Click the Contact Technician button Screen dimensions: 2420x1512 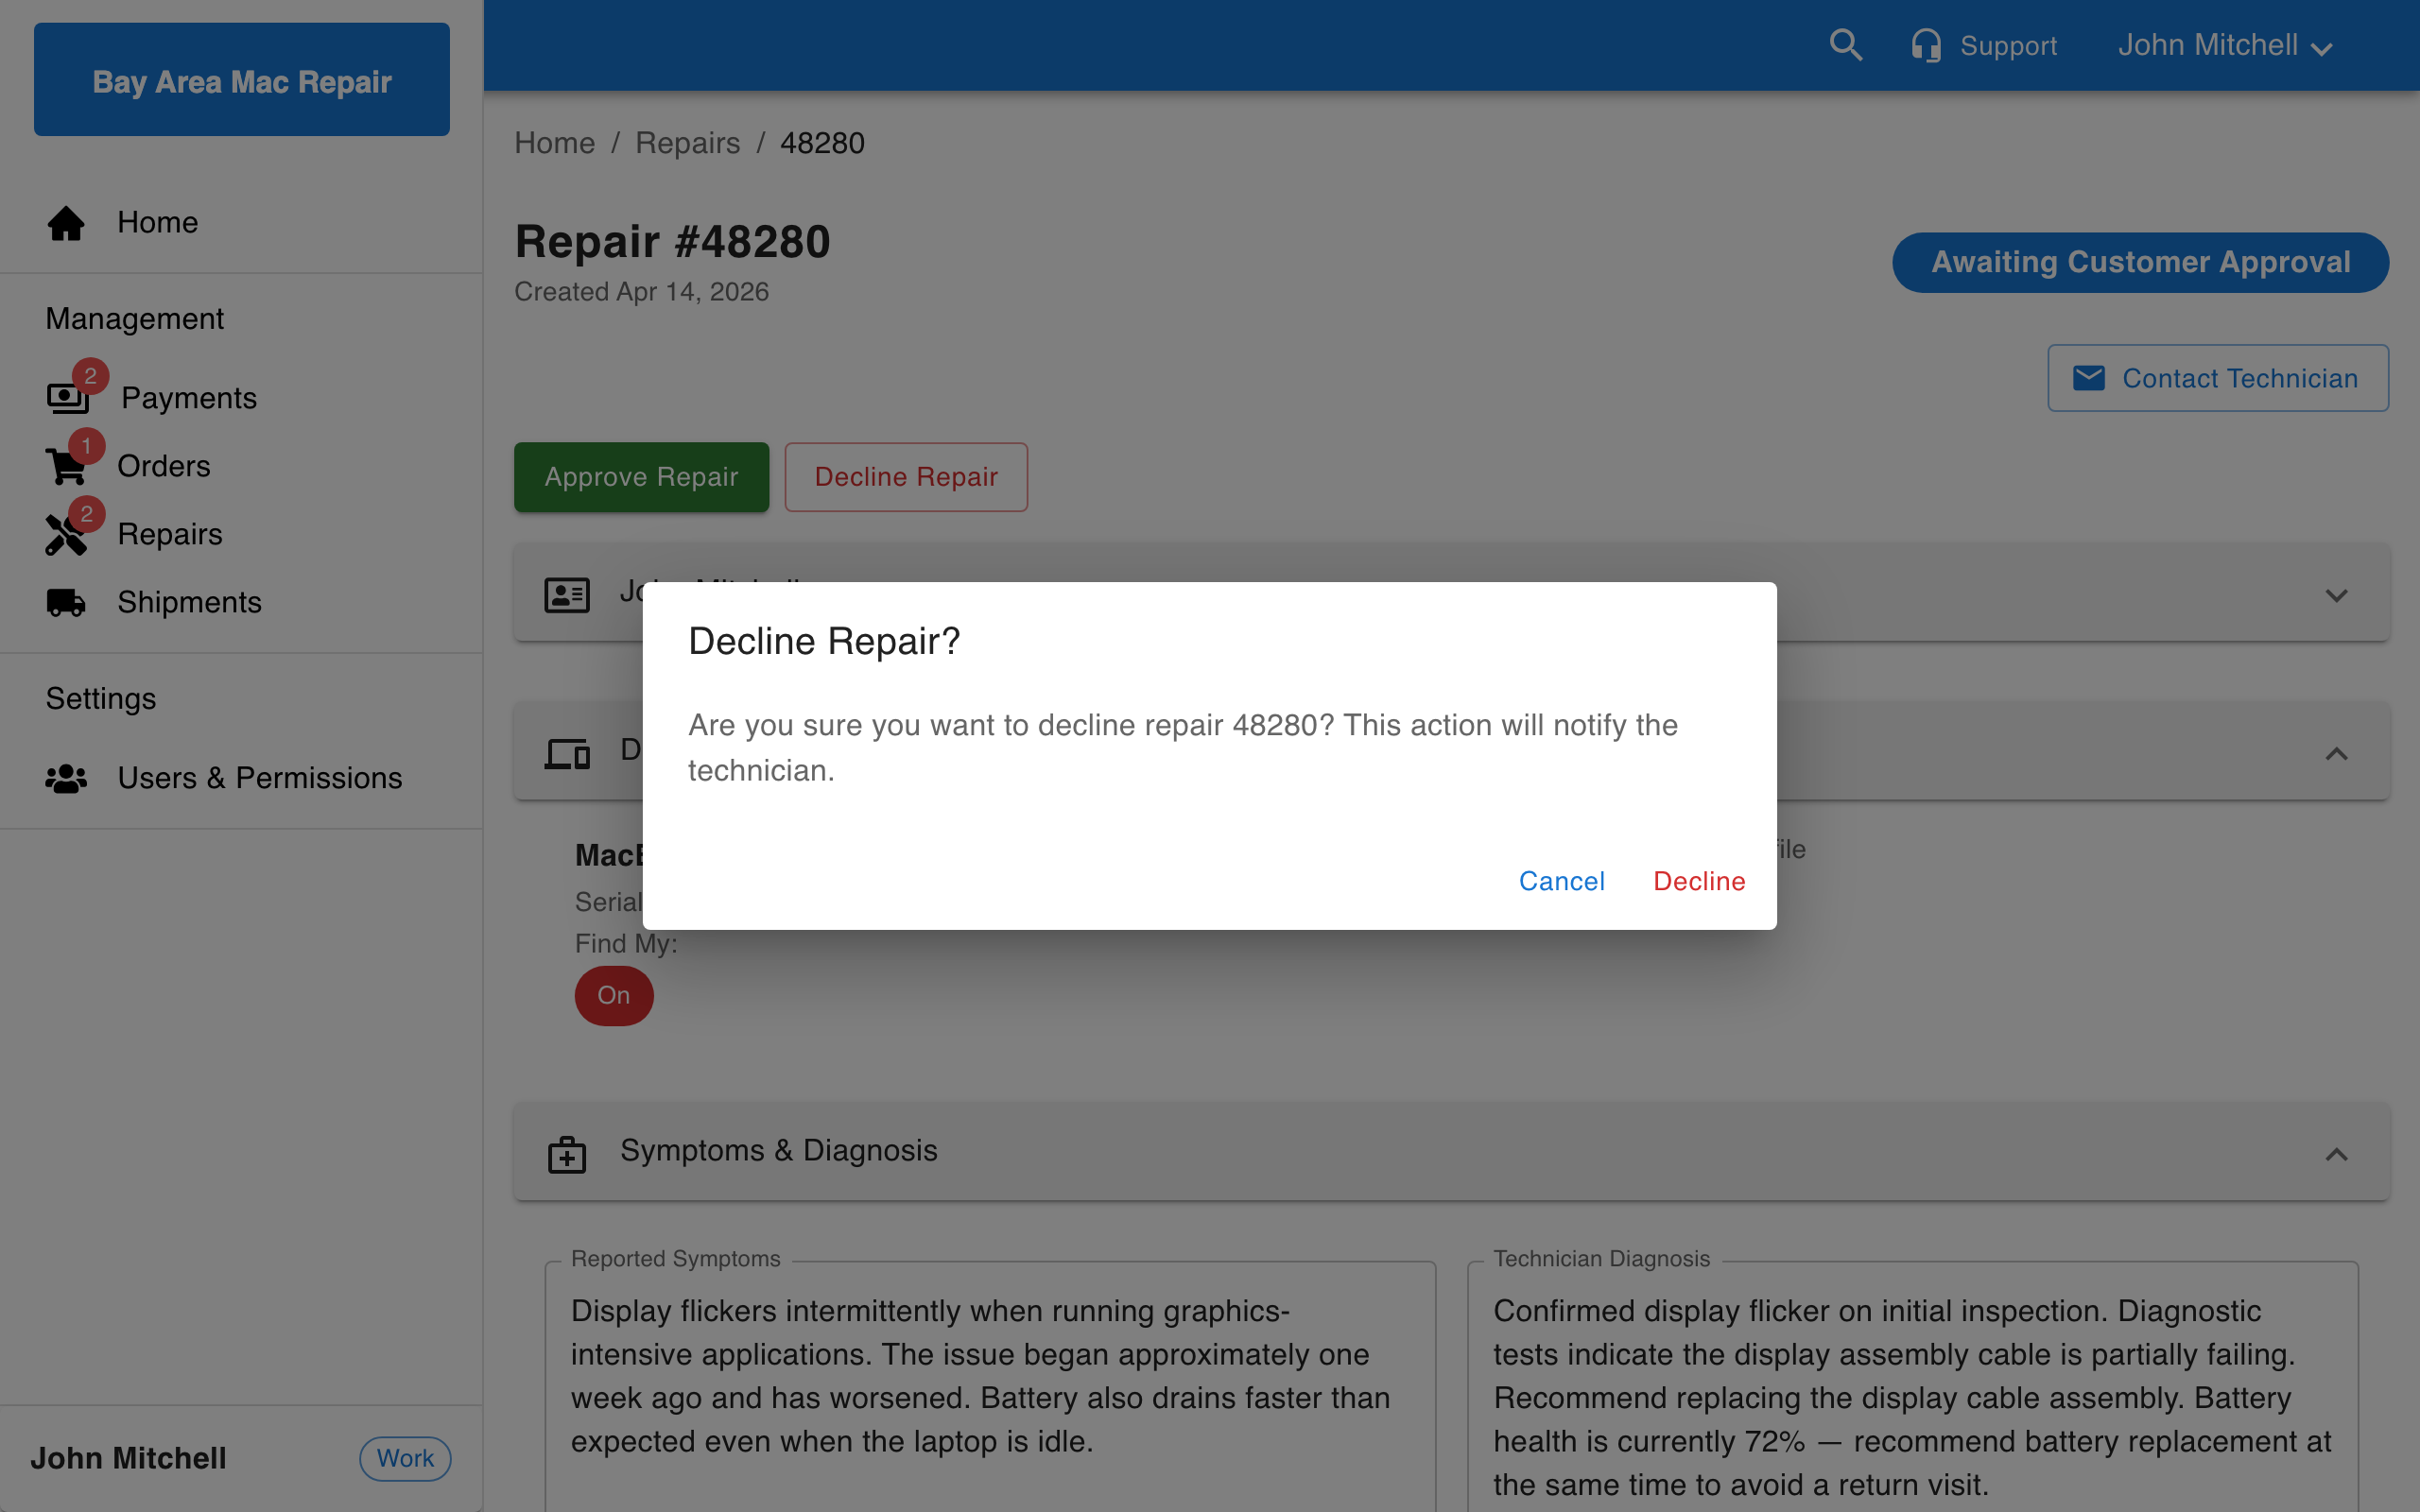(x=2218, y=378)
